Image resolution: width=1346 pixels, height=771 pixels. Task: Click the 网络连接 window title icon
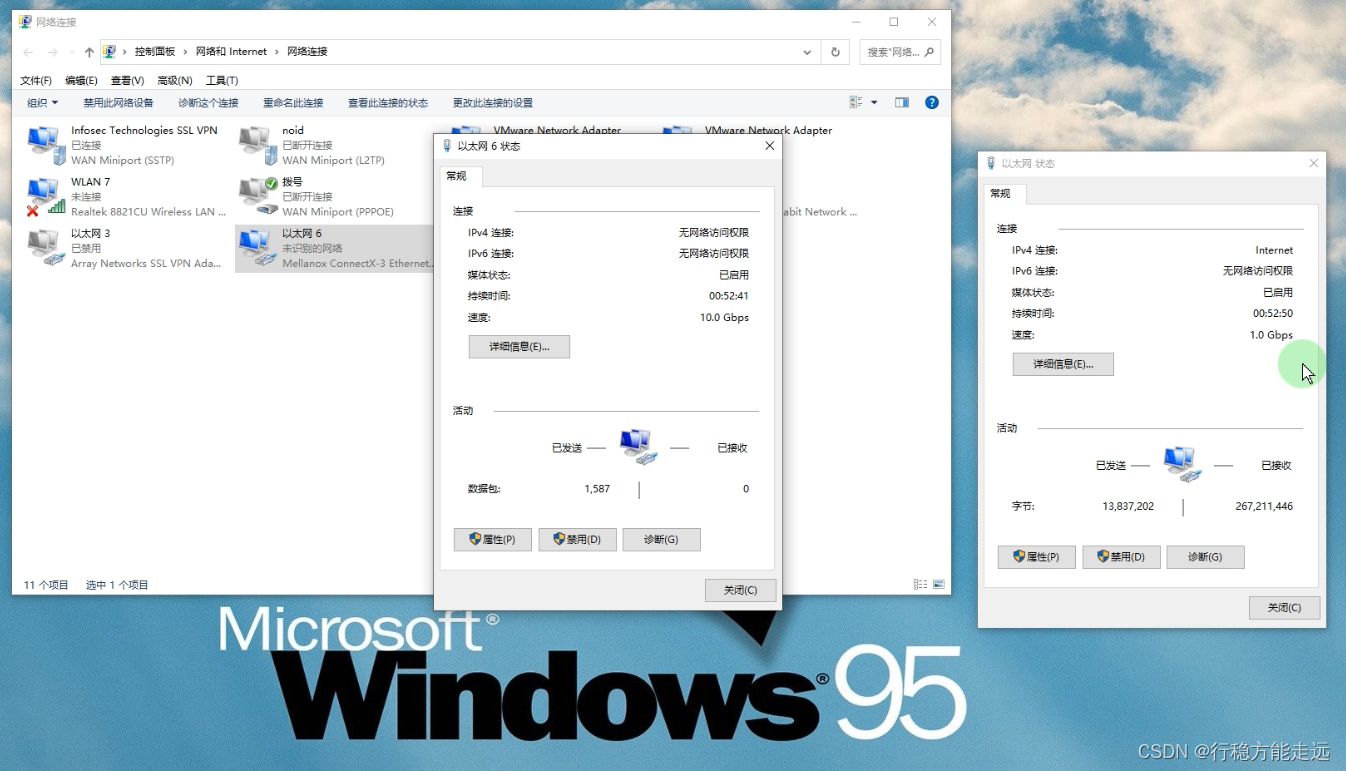point(25,22)
